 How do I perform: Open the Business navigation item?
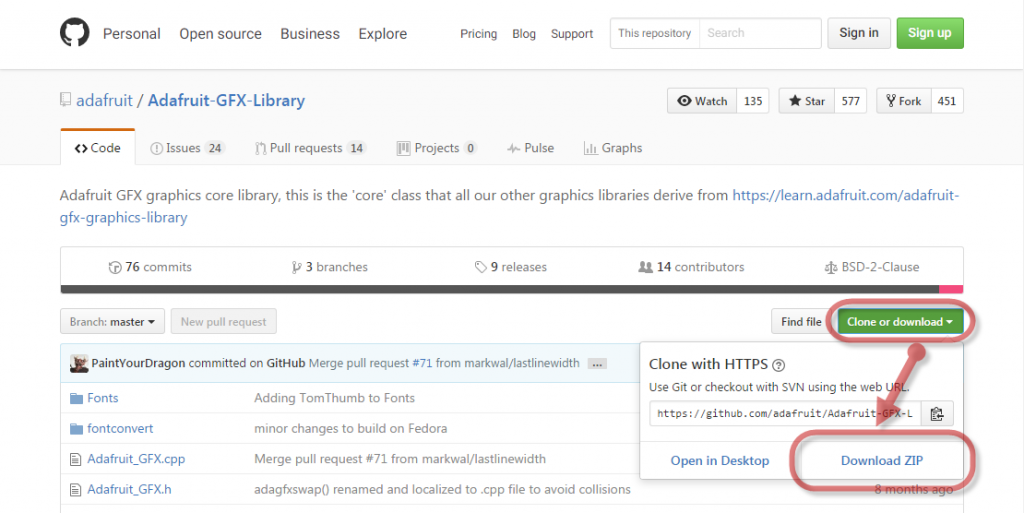(x=310, y=34)
